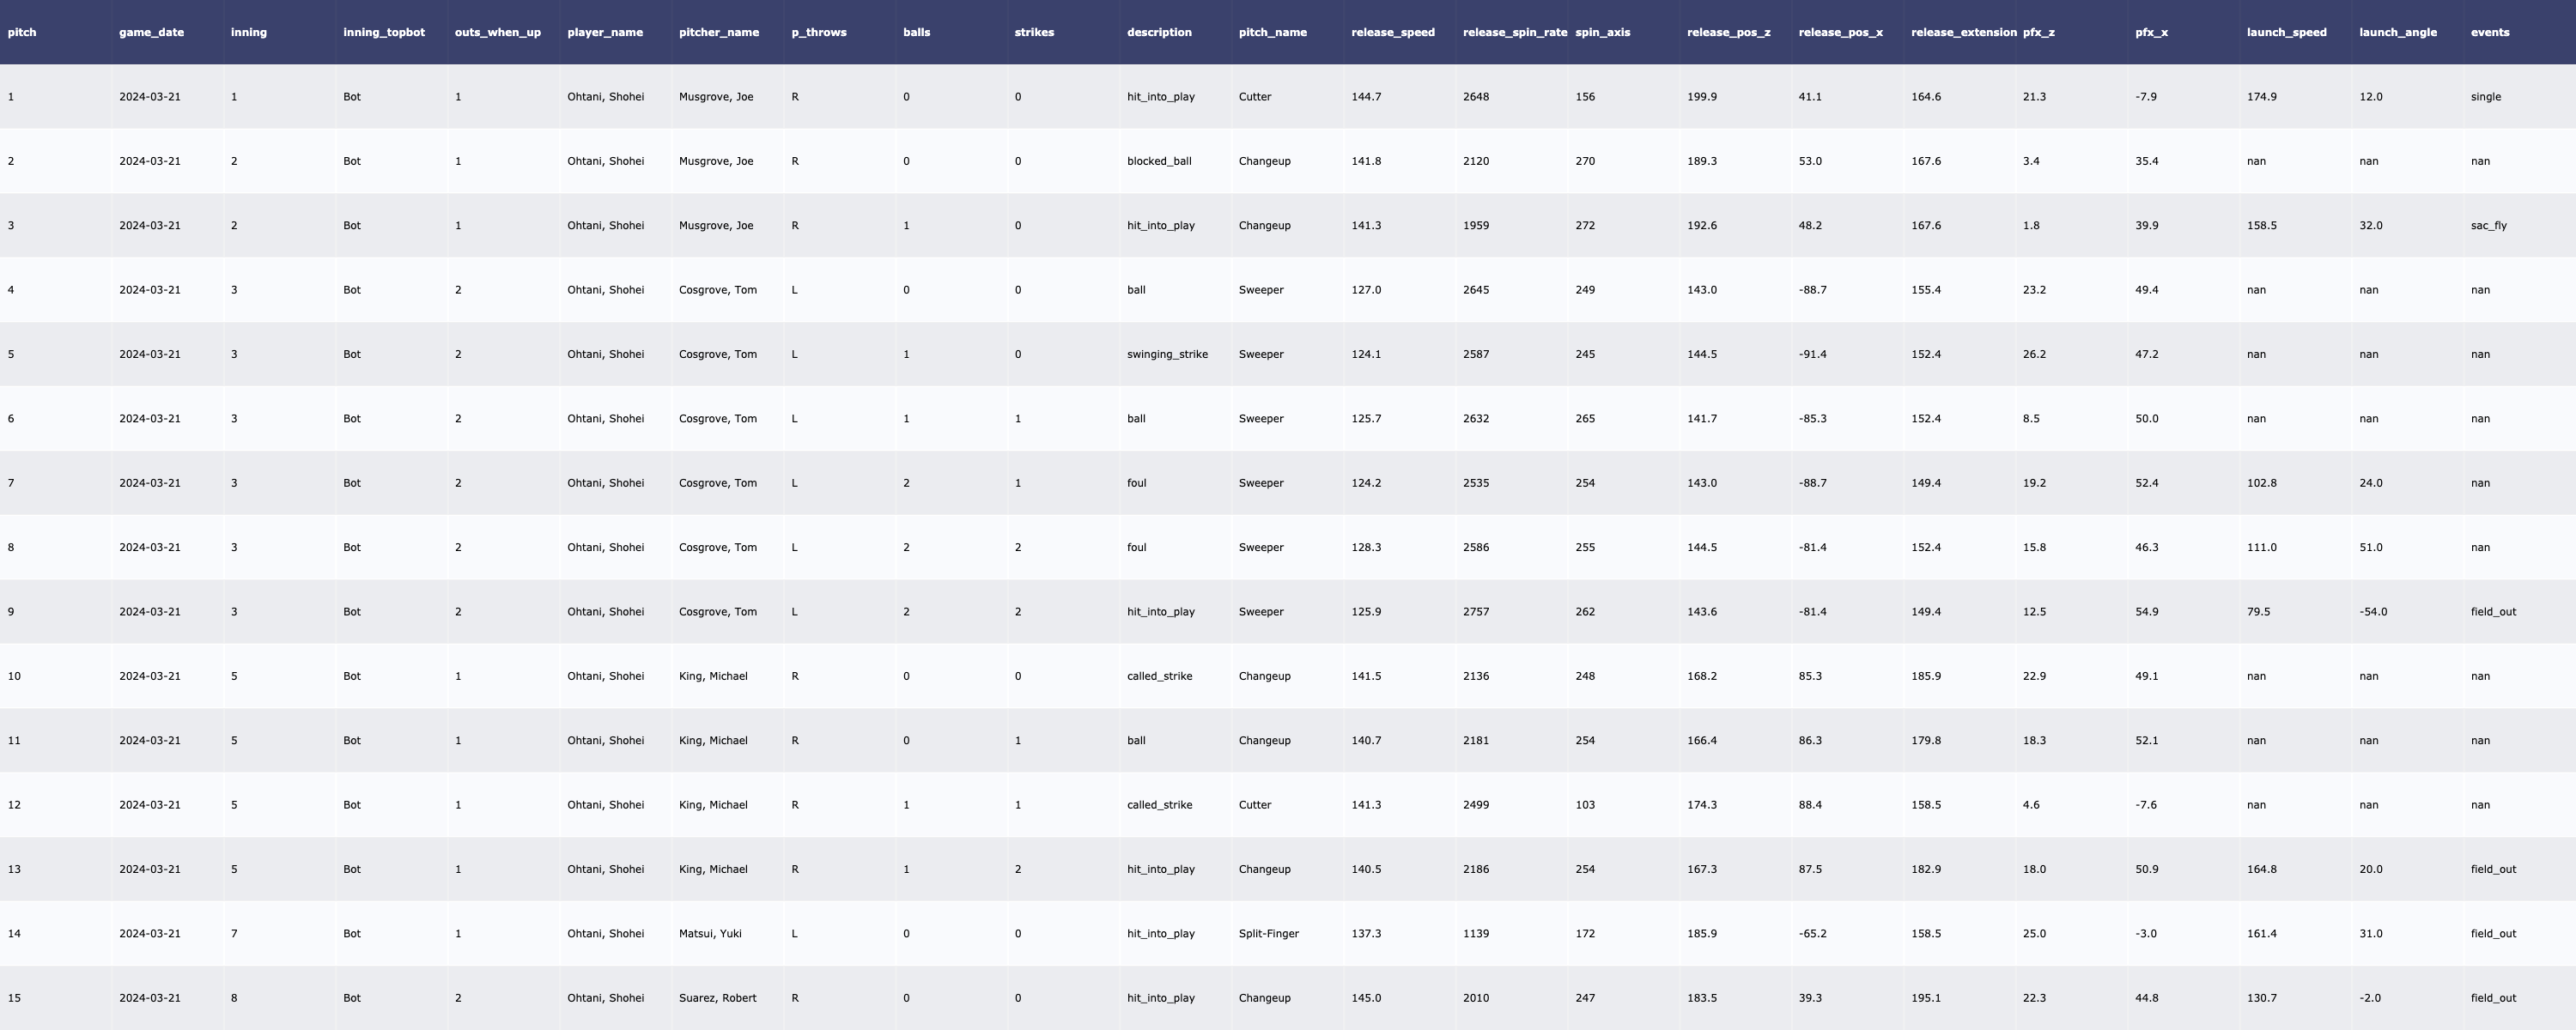Click the events column header
This screenshot has height=1030, width=2576.
[2489, 32]
